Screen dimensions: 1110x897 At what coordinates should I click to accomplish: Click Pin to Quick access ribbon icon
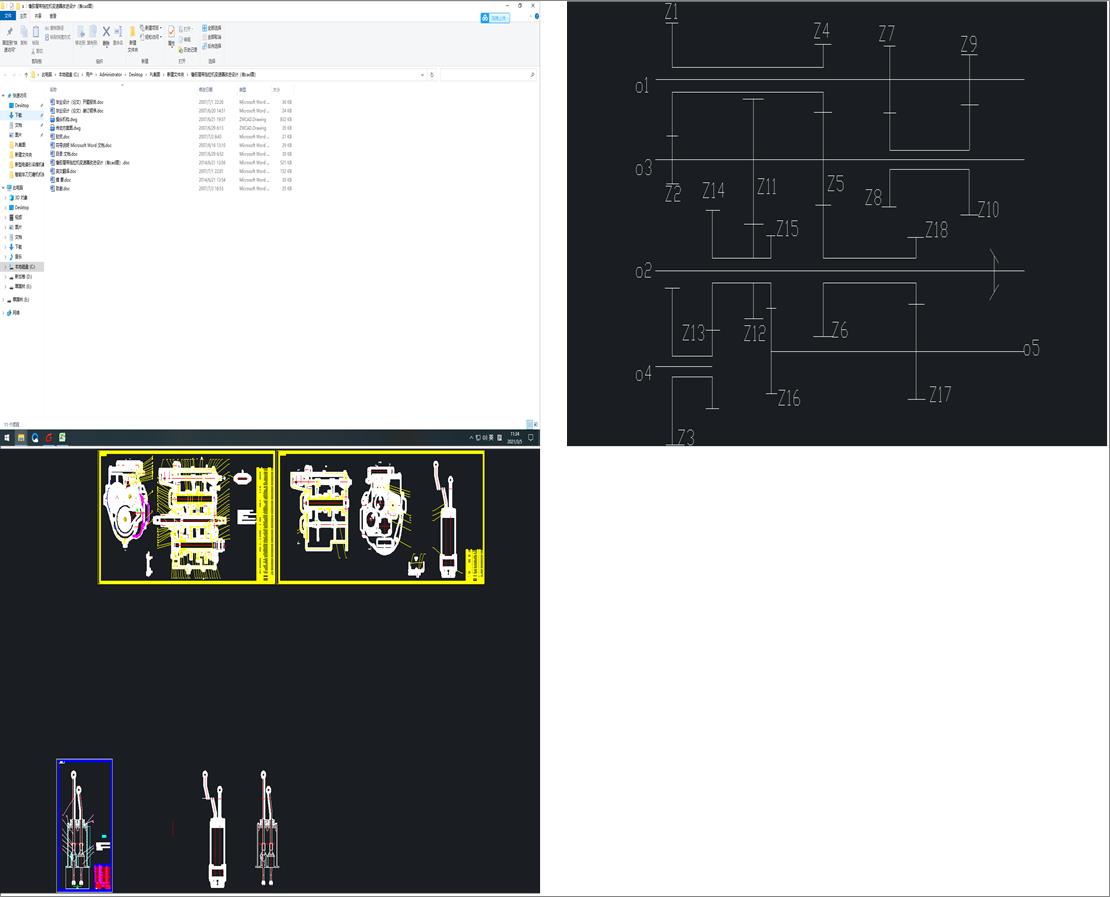[9, 33]
